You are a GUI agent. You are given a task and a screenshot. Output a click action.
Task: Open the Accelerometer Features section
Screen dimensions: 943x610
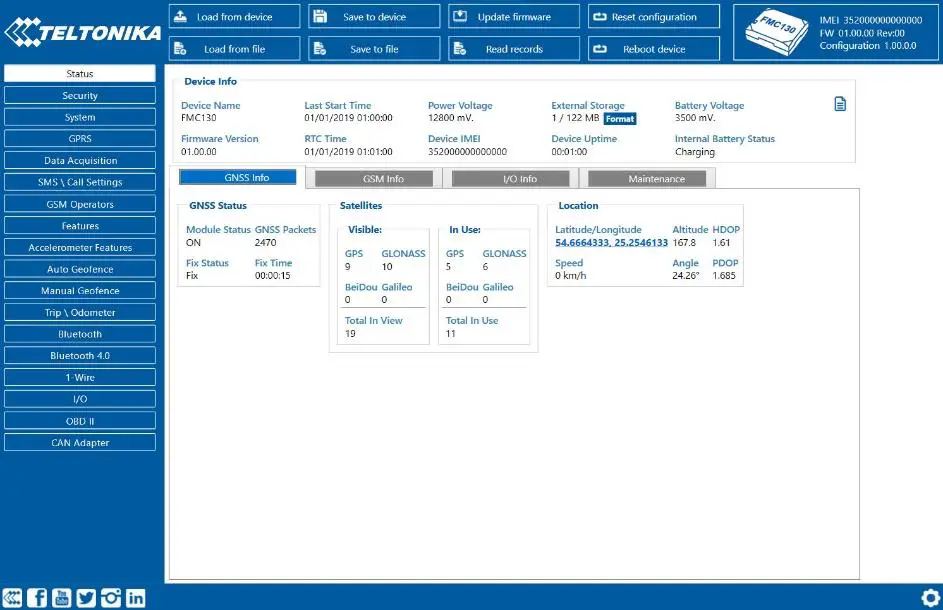(x=80, y=247)
